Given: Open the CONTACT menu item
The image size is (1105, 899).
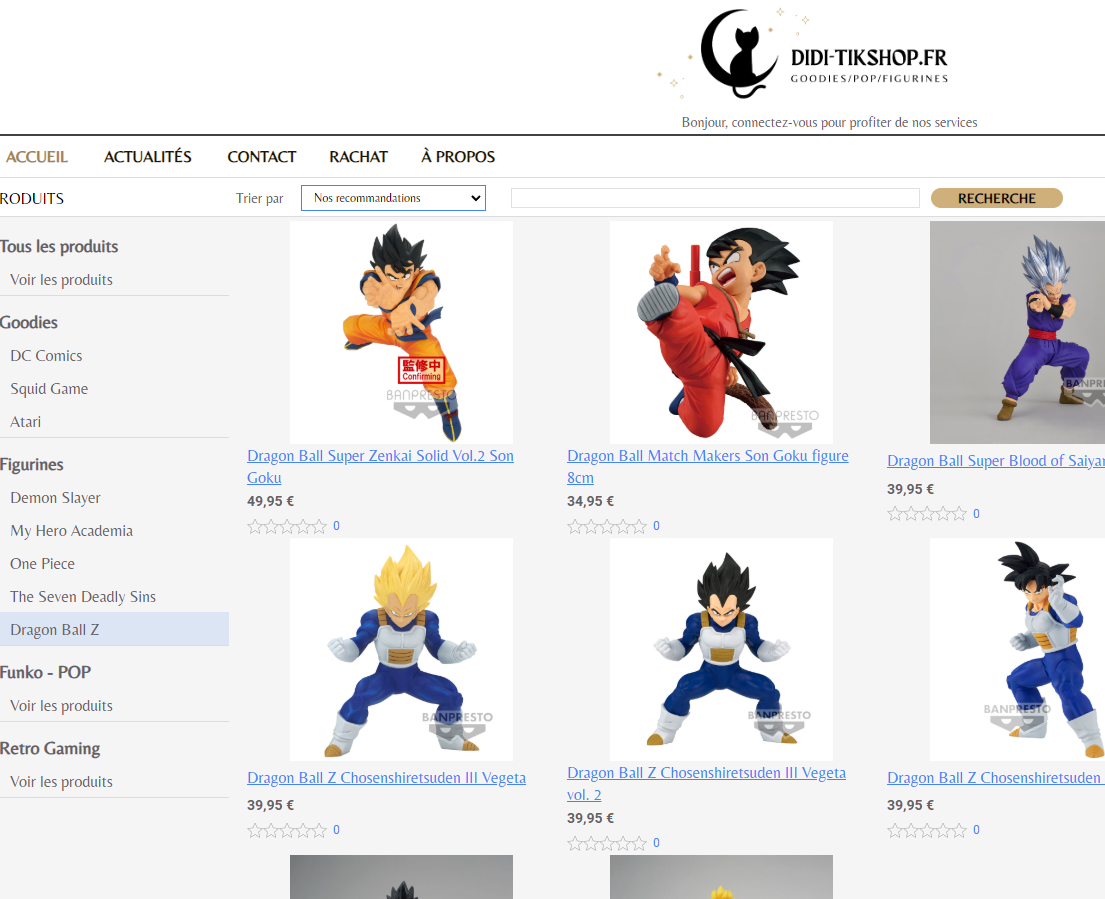Looking at the screenshot, I should coord(261,156).
